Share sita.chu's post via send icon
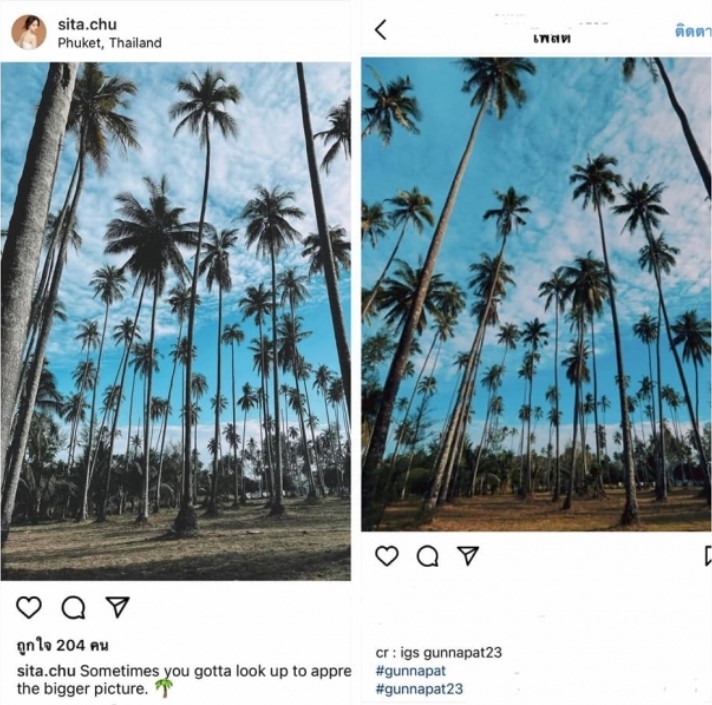 point(117,606)
